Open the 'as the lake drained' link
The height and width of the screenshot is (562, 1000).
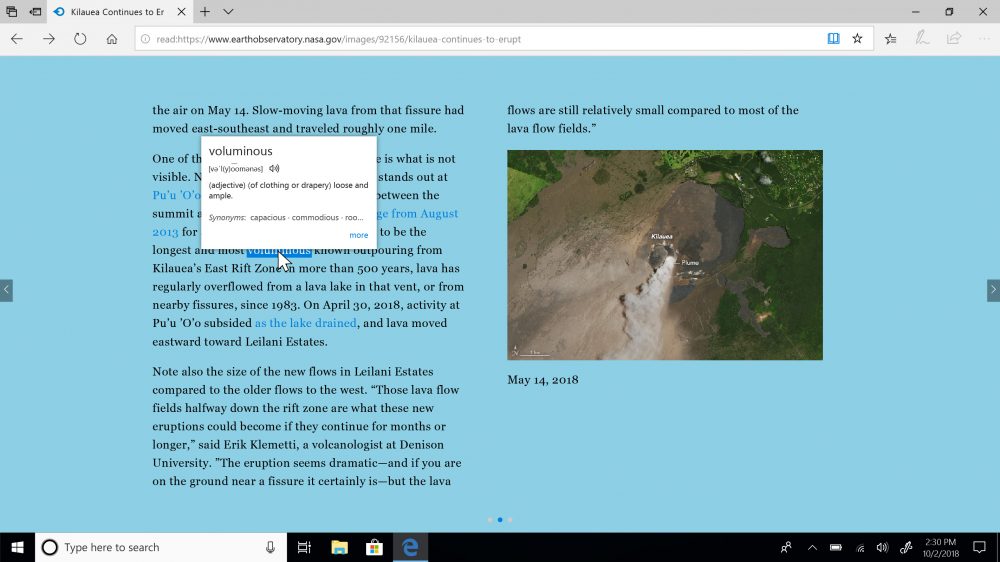tap(305, 323)
